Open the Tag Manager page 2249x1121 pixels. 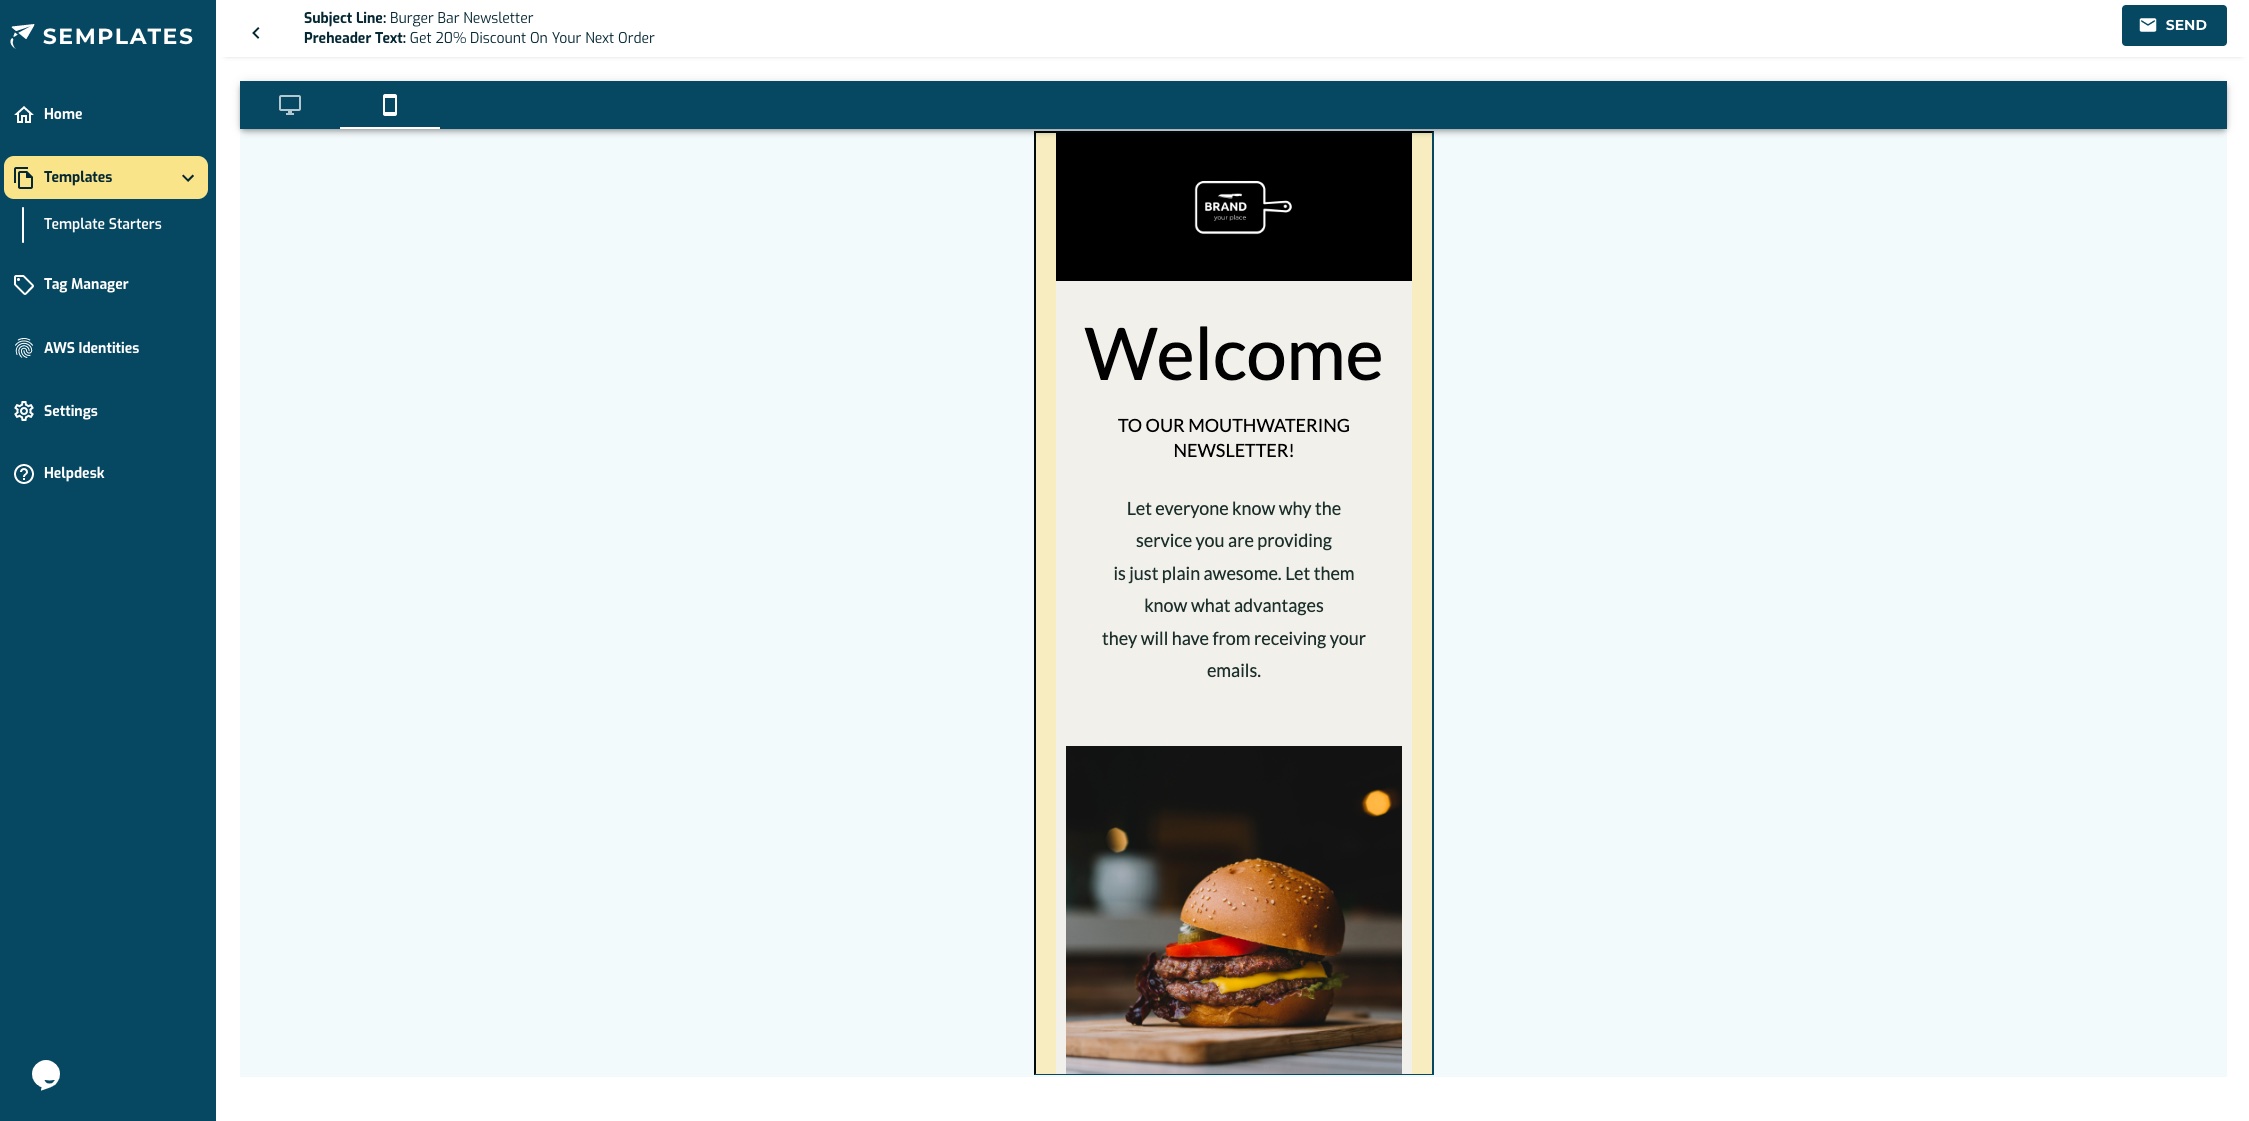pos(86,284)
